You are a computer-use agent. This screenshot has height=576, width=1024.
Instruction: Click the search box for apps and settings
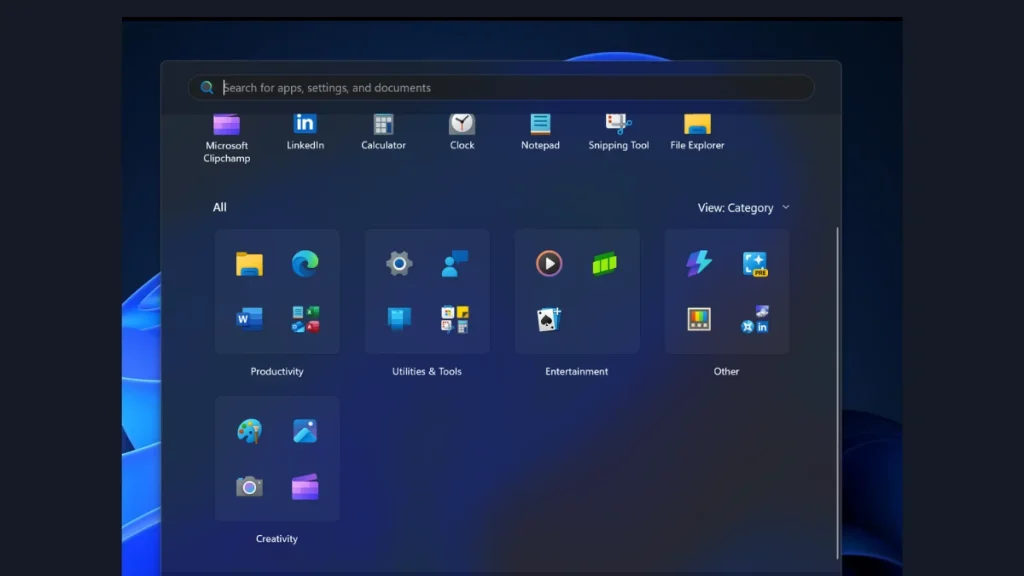pyautogui.click(x=501, y=88)
